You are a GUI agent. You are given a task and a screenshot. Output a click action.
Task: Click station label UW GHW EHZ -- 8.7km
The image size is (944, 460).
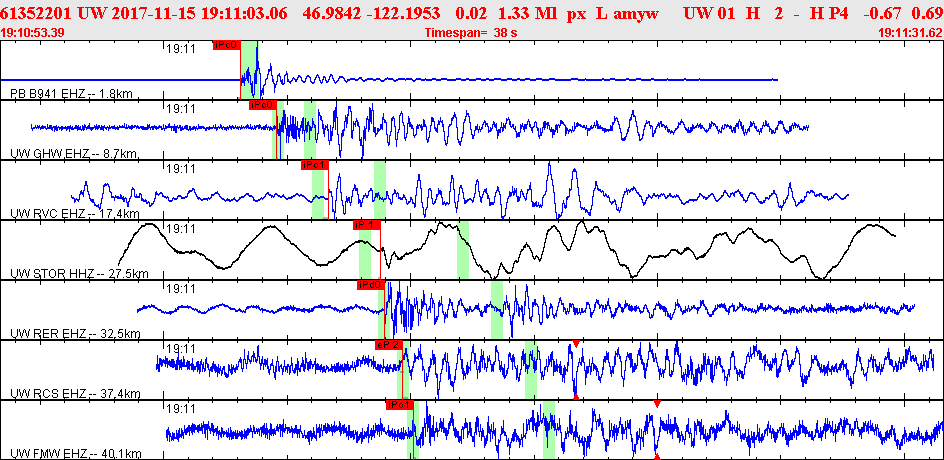coord(75,154)
